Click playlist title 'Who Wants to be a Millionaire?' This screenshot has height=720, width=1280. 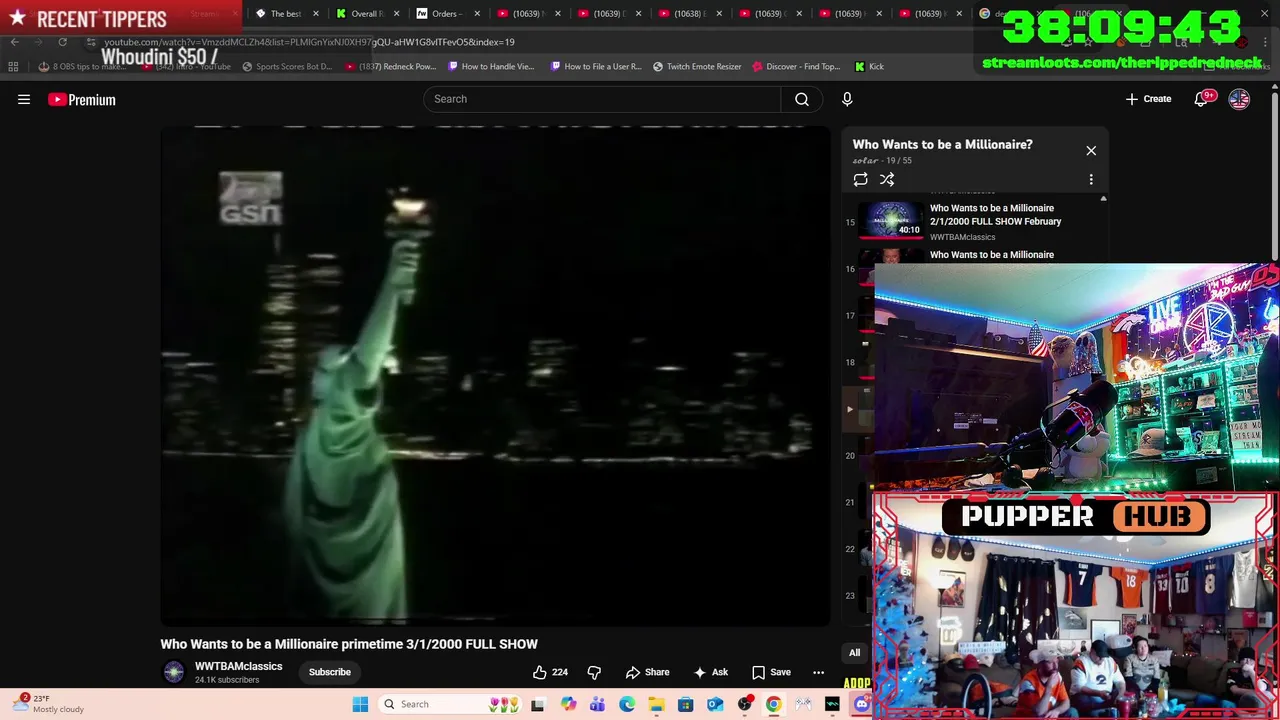pos(942,145)
